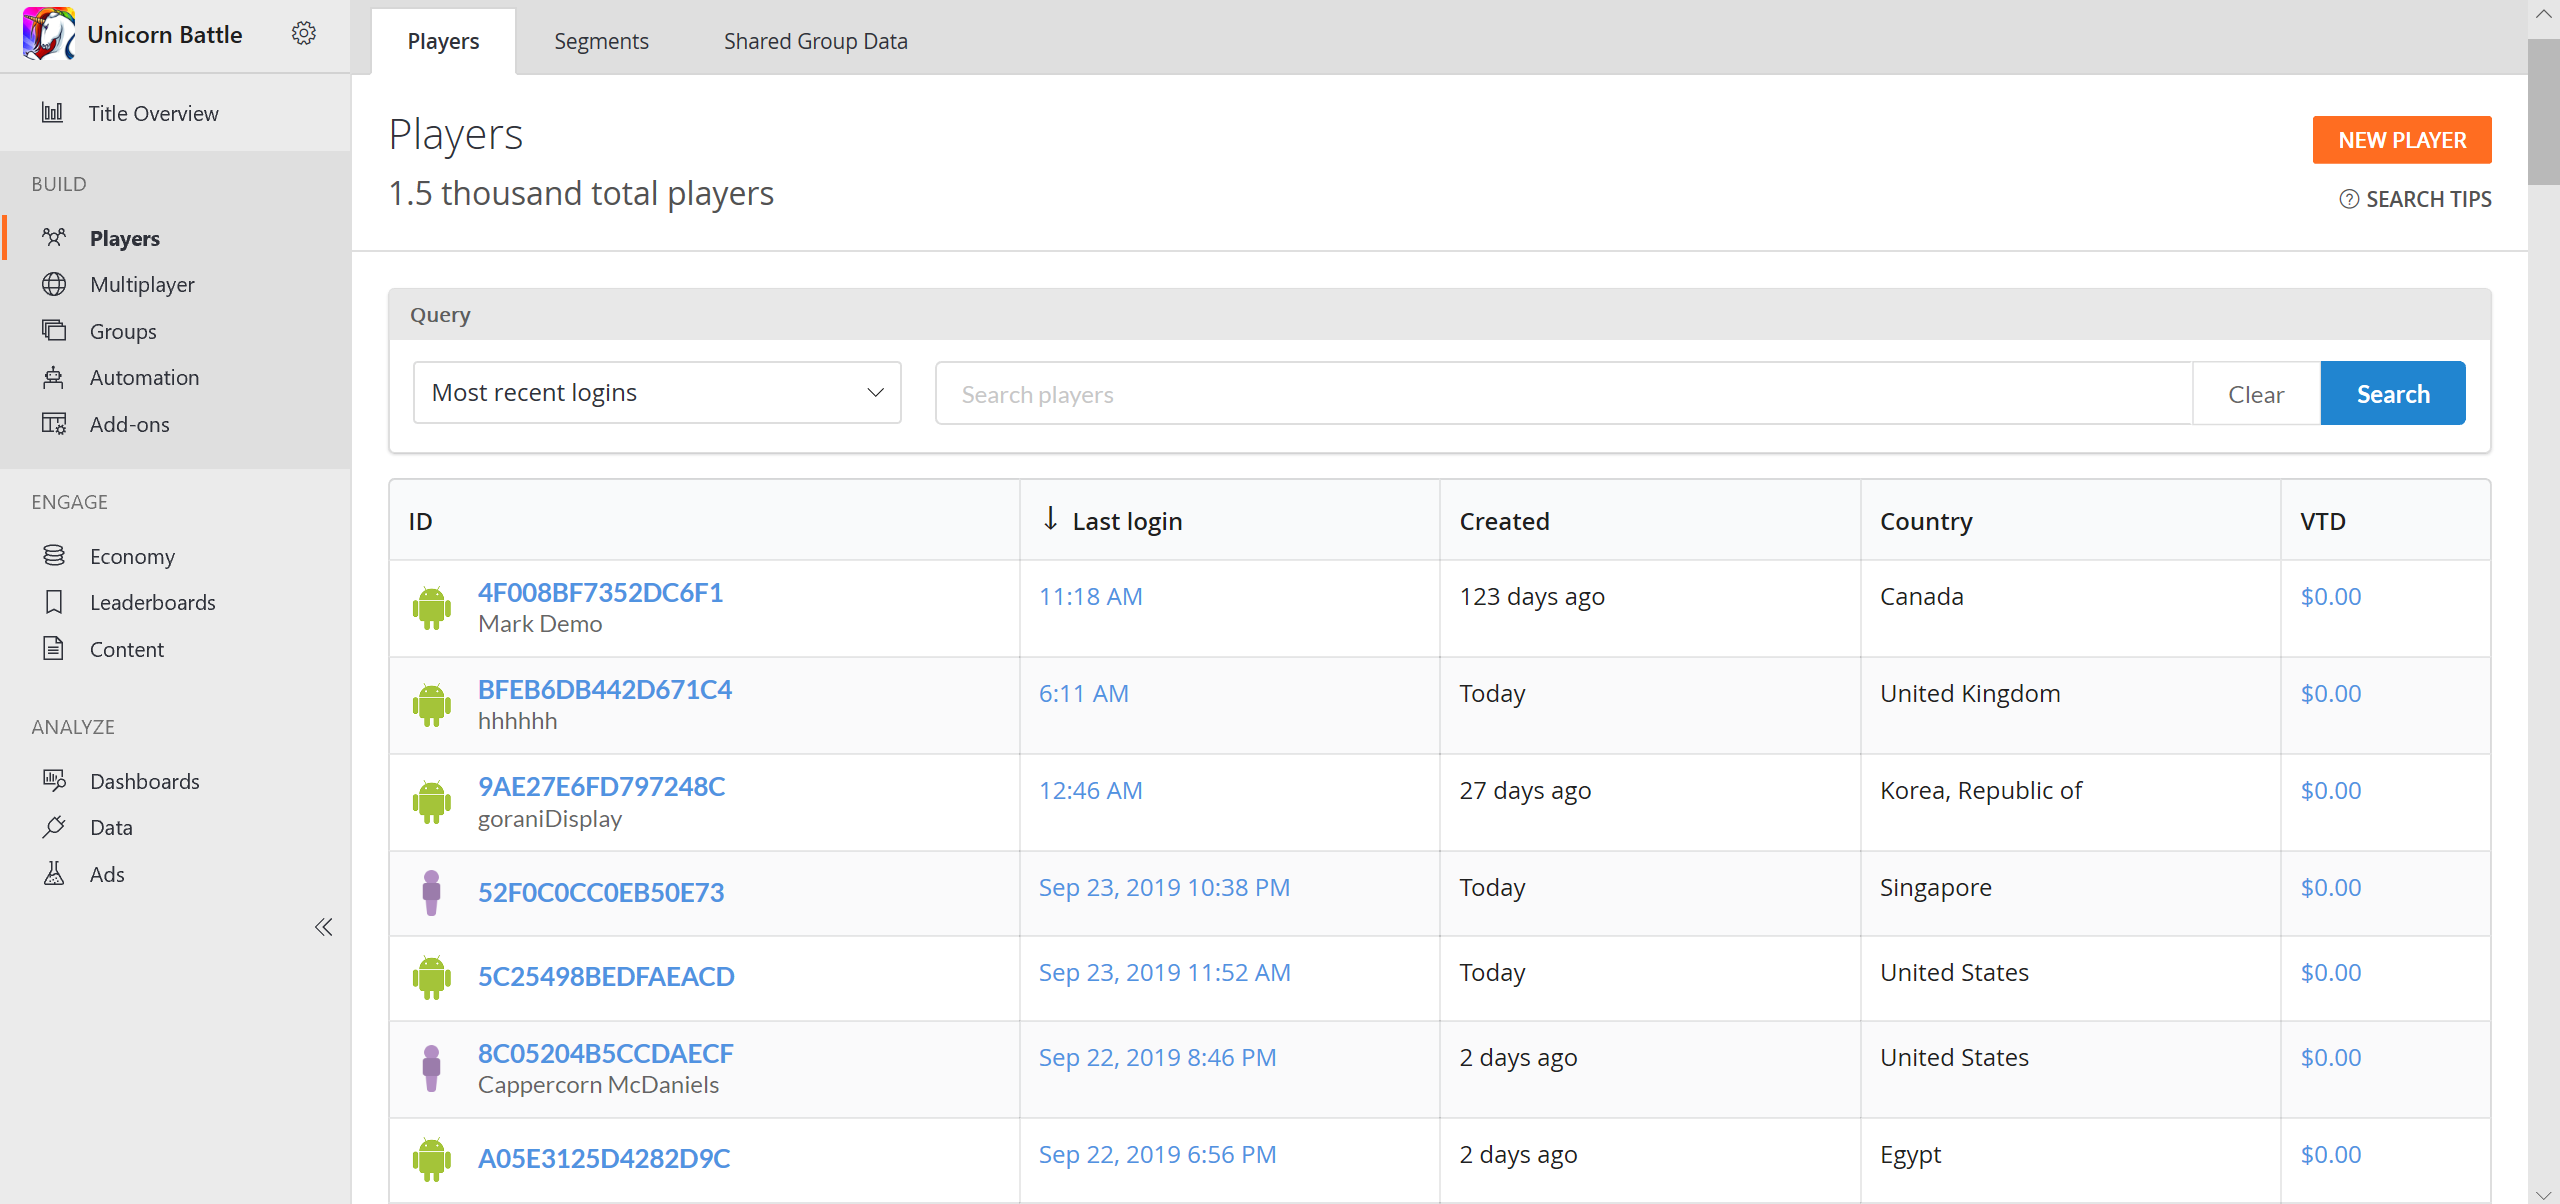
Task: Collapse the left sidebar panel
Action: [x=325, y=926]
